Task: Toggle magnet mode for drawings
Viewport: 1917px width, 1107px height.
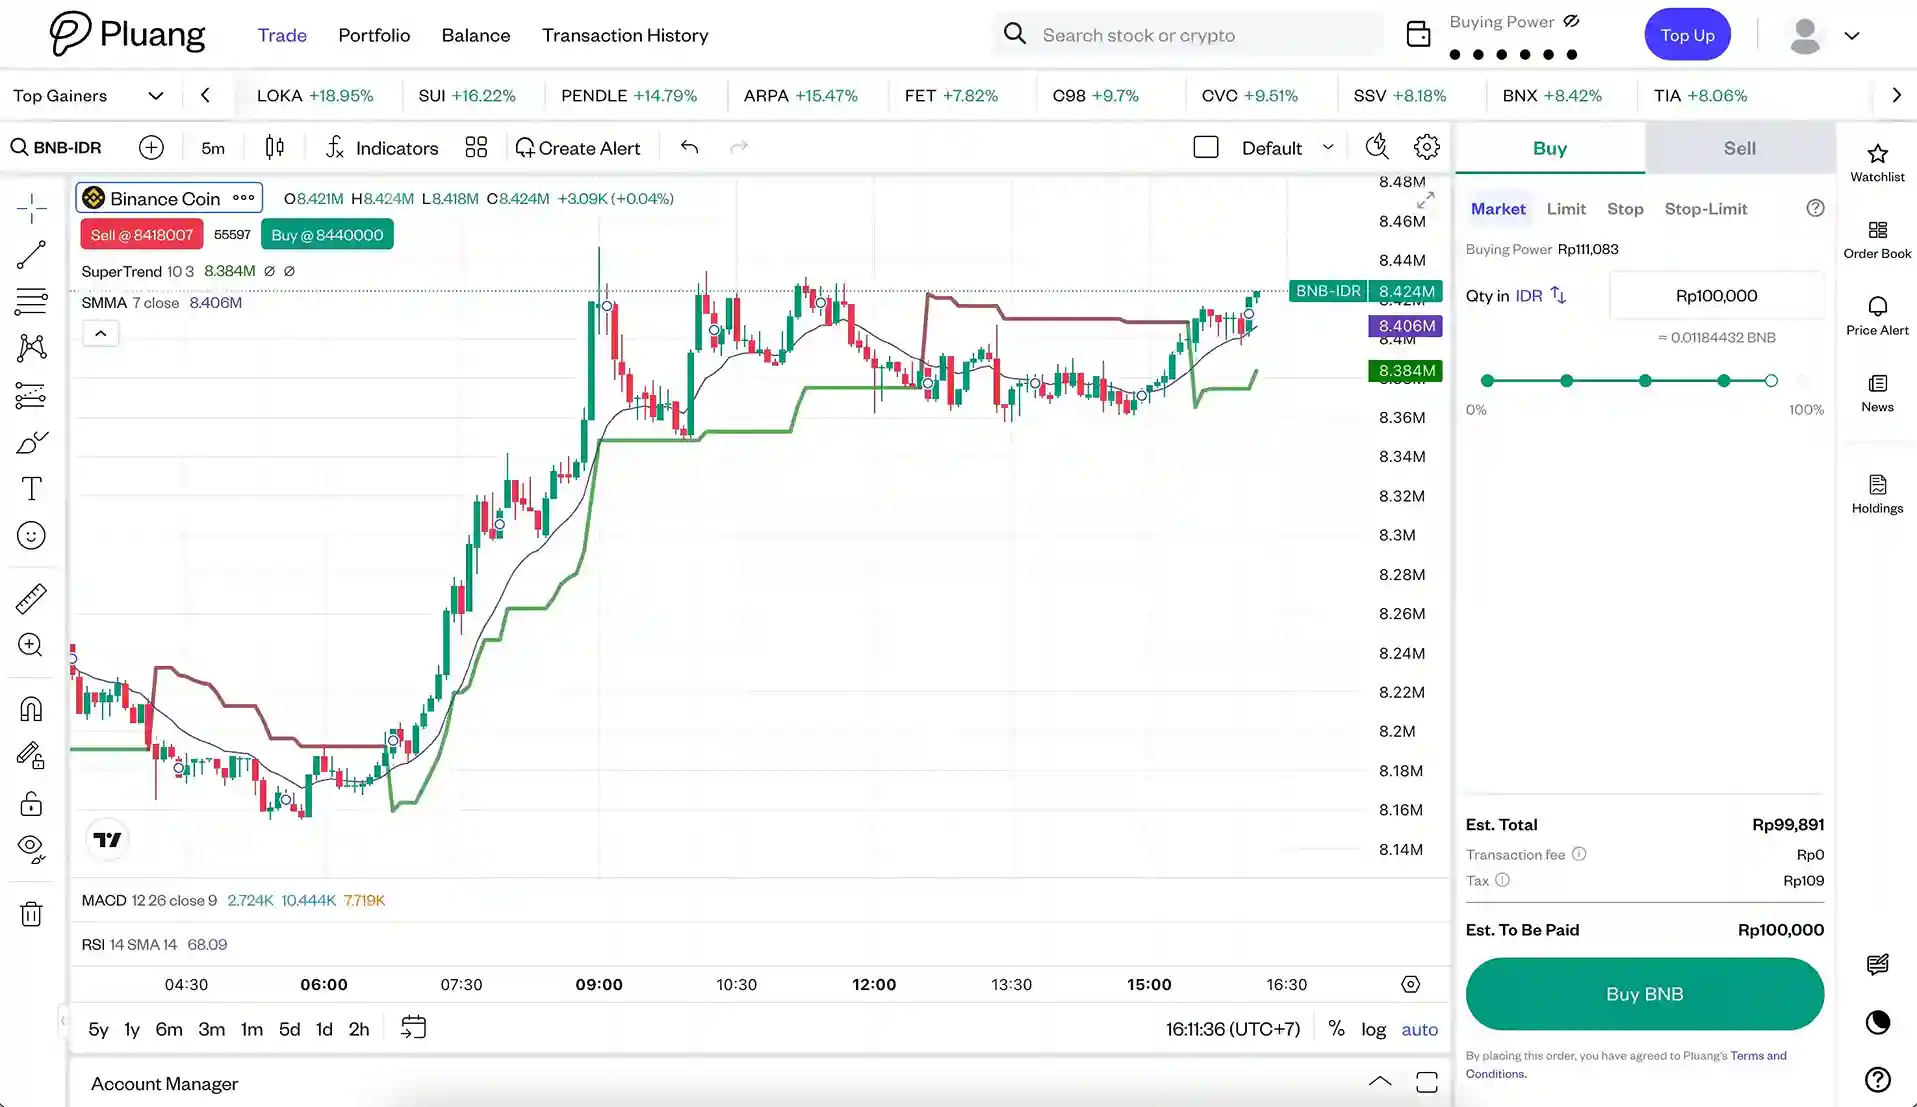Action: [x=31, y=709]
